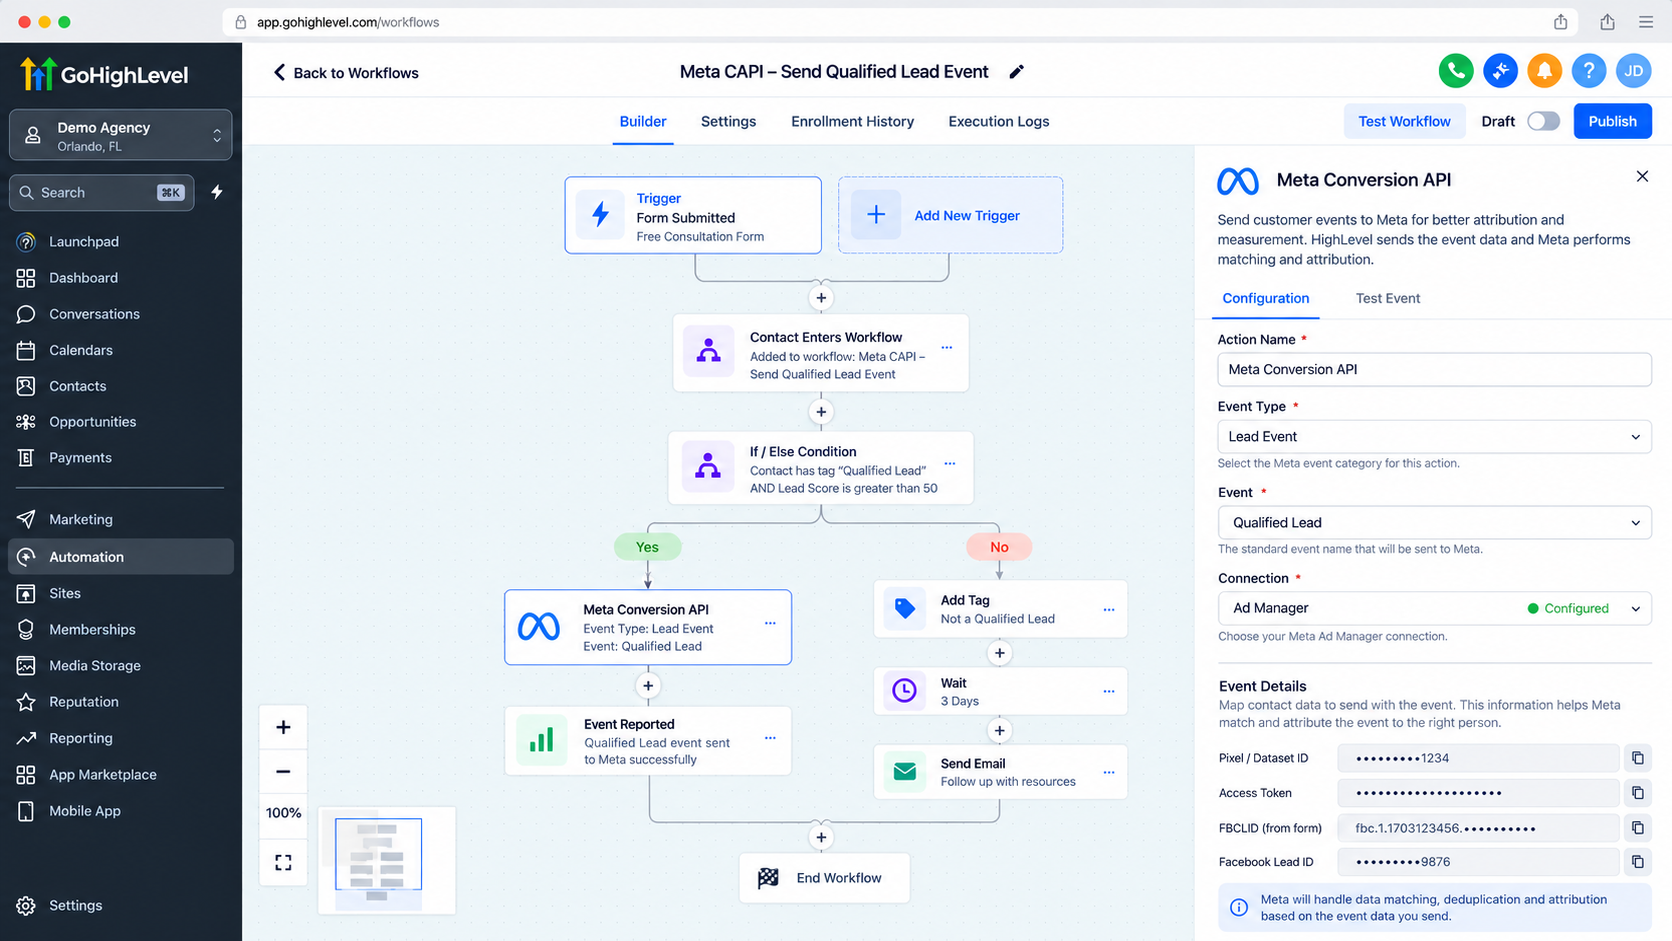
Task: Open options for Add Tag node
Action: 1108,610
